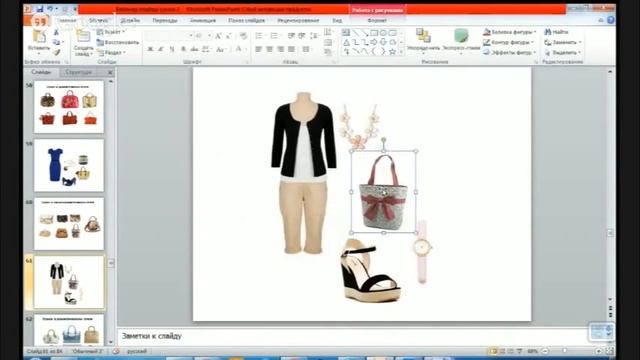Save the presentation with the floppy disk icon
This screenshot has width=640, height=360.
point(40,9)
